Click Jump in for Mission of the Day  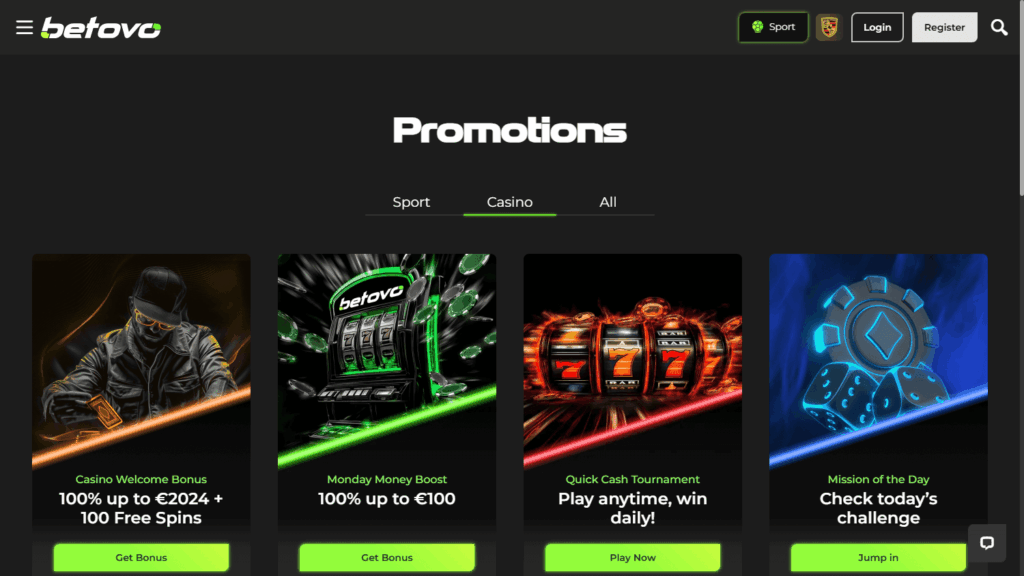point(878,558)
